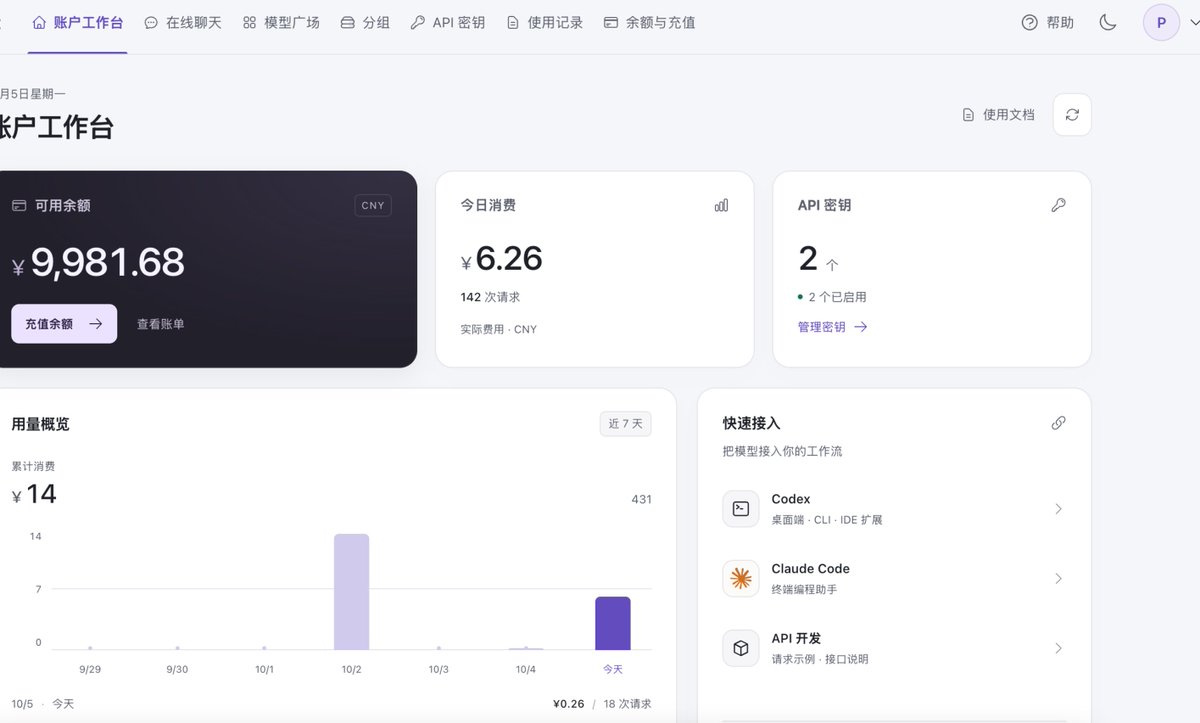Expand the Claude Code row chevron

[1058, 579]
